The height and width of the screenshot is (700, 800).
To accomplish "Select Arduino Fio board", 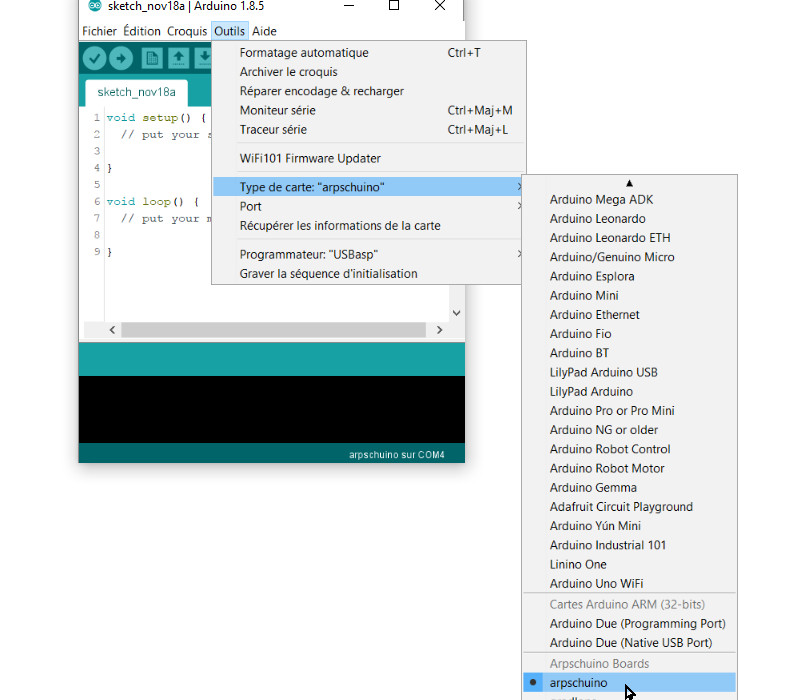I will [630, 334].
